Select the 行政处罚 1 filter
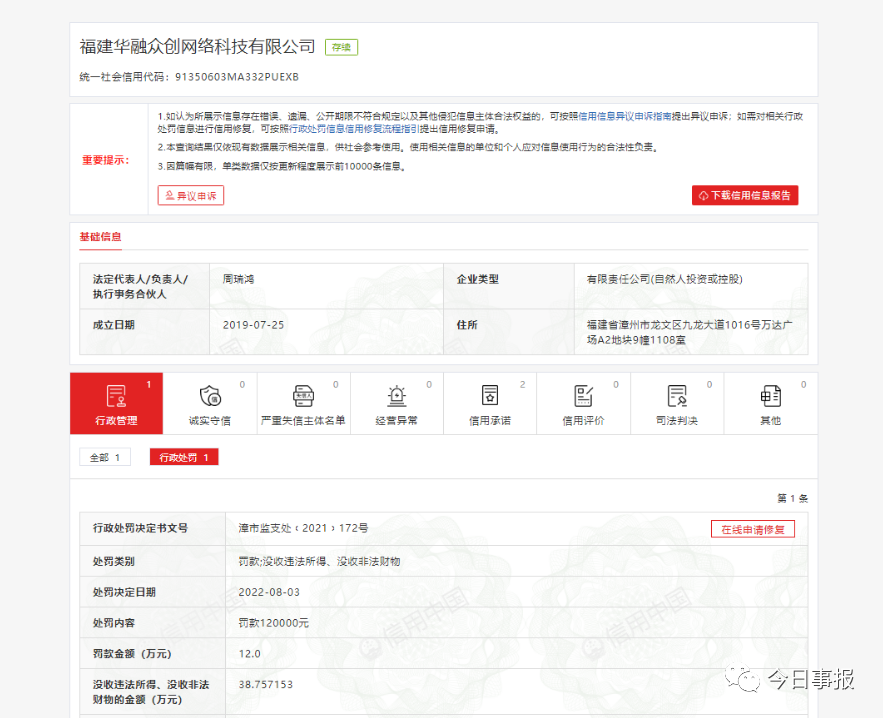The image size is (883, 718). click(x=184, y=457)
